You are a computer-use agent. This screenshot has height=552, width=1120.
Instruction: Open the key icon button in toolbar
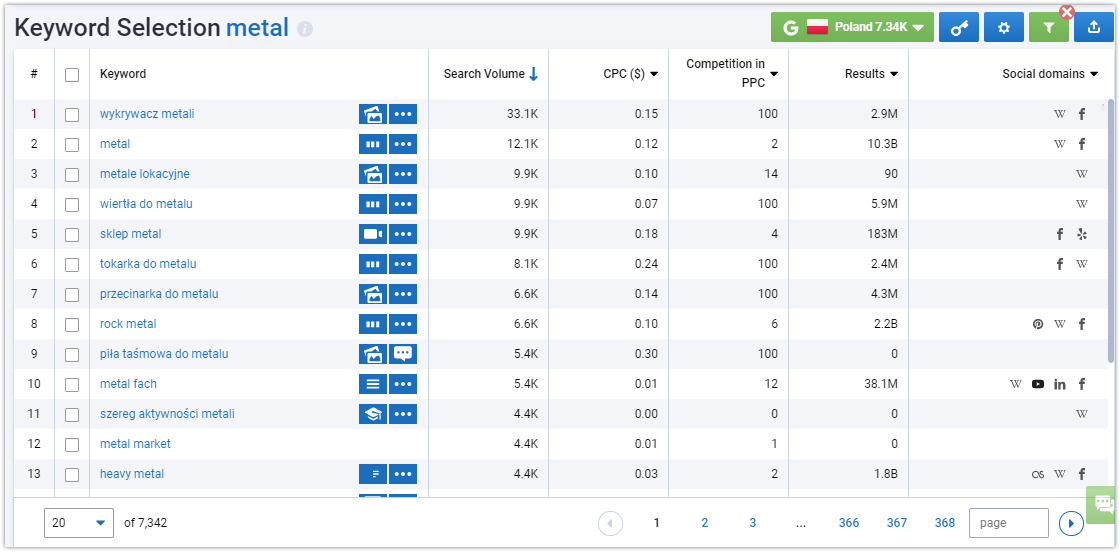coord(959,28)
